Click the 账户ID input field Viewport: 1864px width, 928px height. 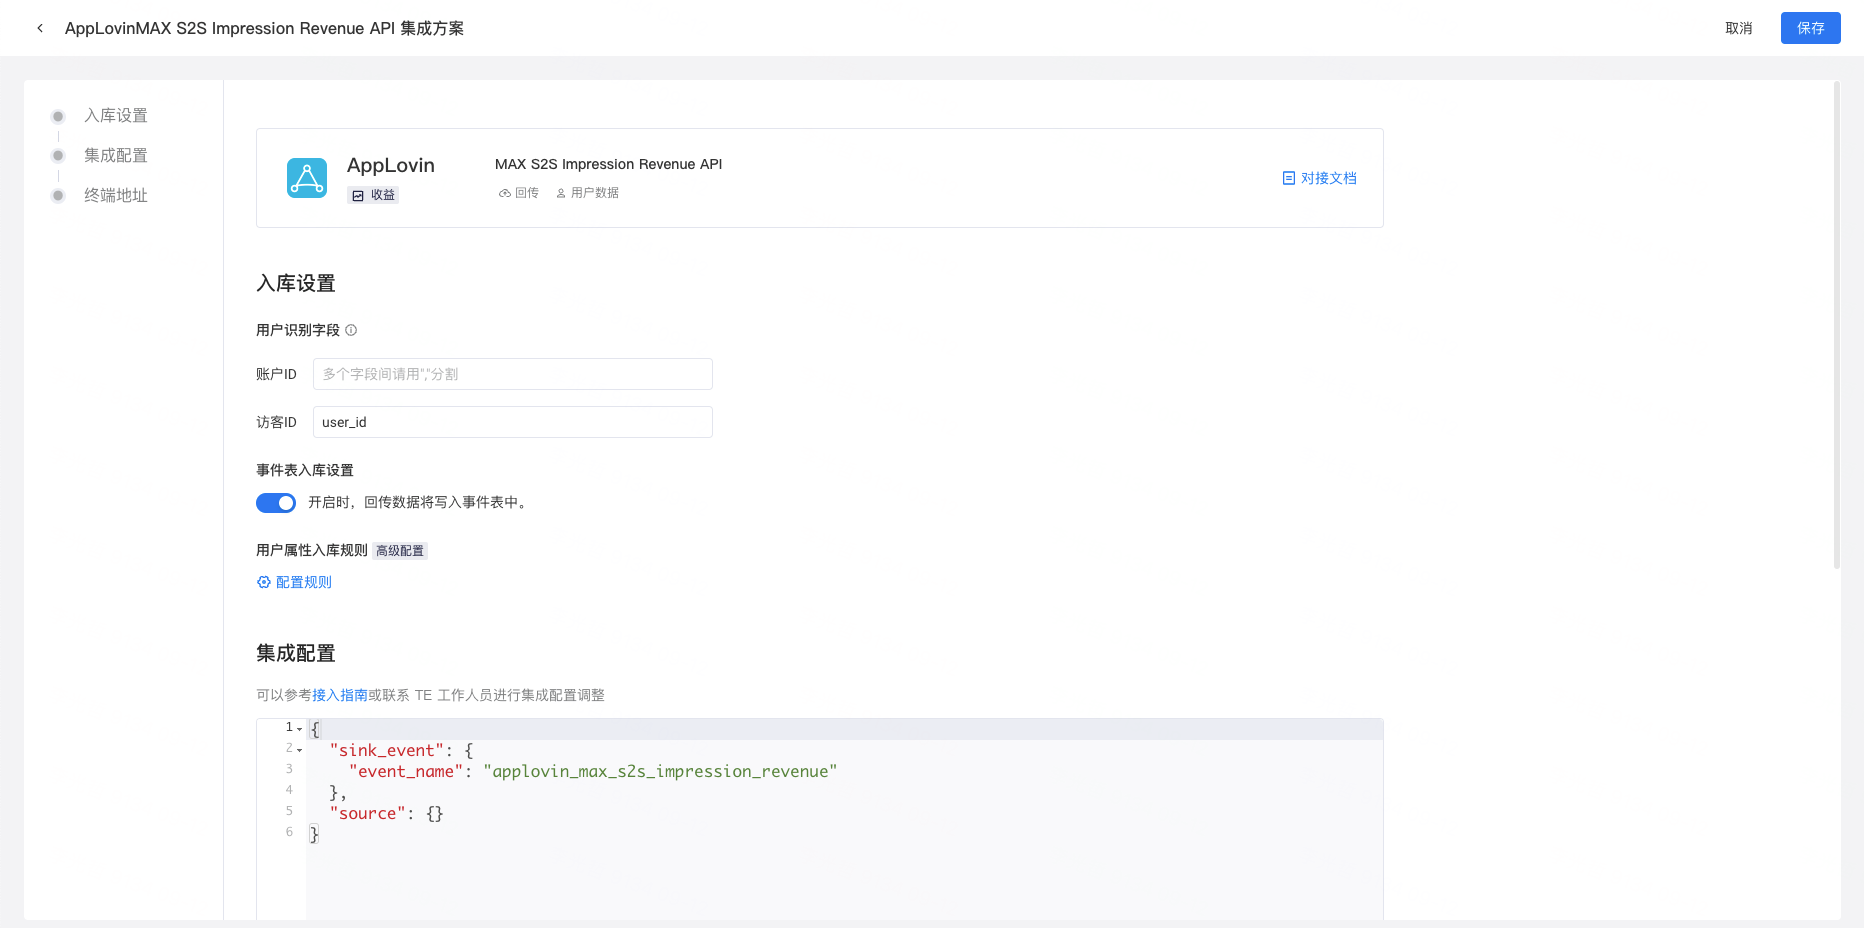point(512,373)
